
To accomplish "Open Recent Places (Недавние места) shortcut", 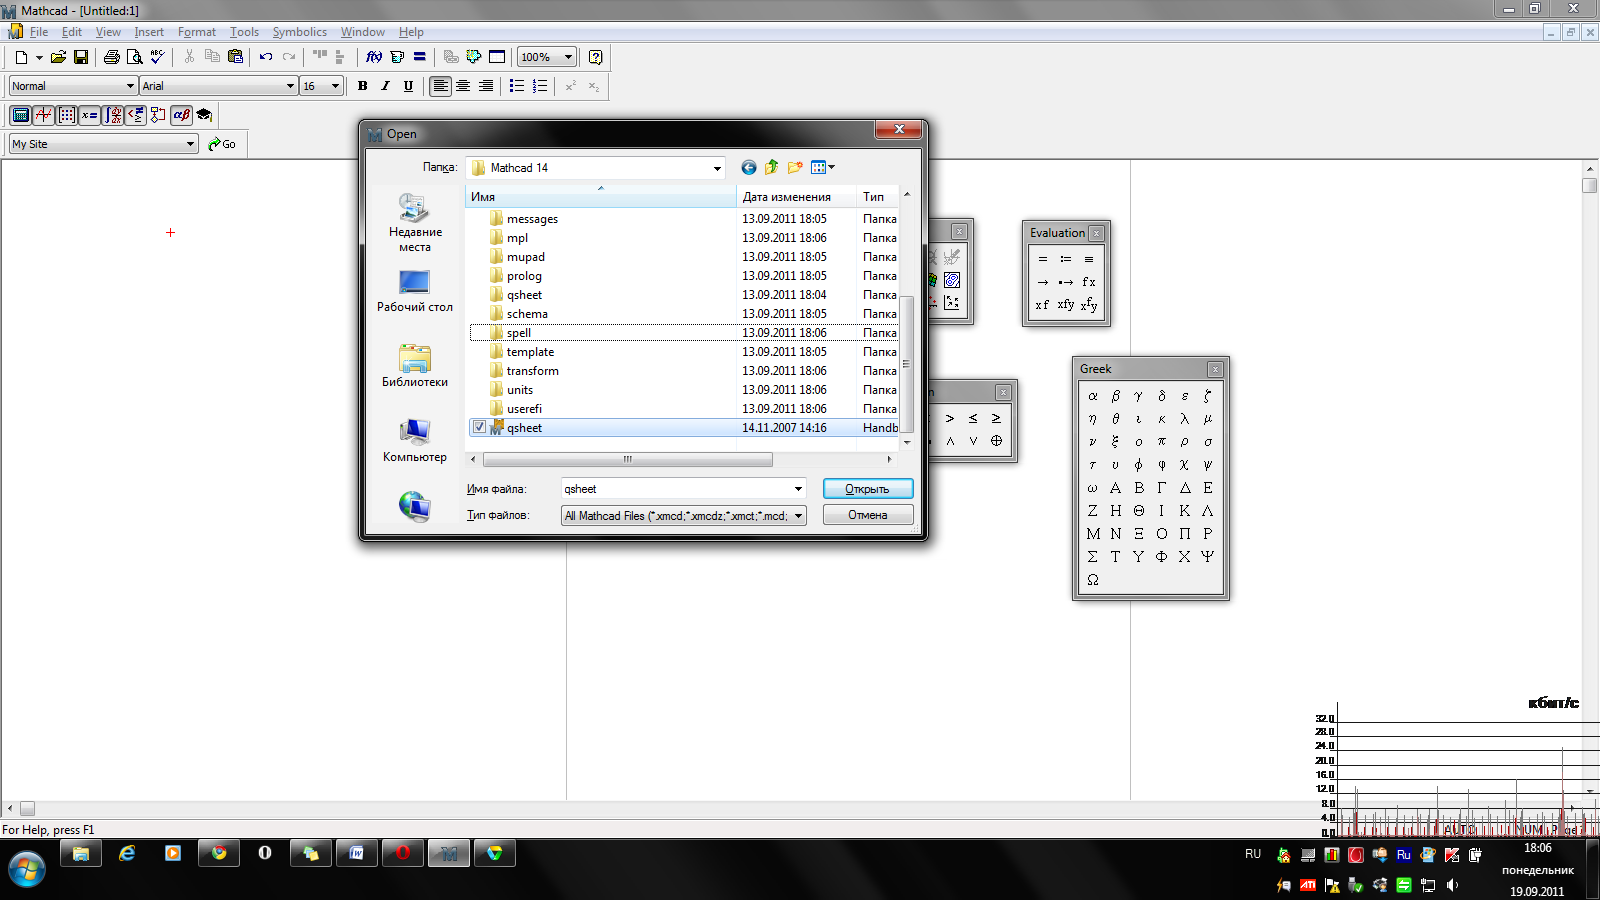I will [415, 222].
